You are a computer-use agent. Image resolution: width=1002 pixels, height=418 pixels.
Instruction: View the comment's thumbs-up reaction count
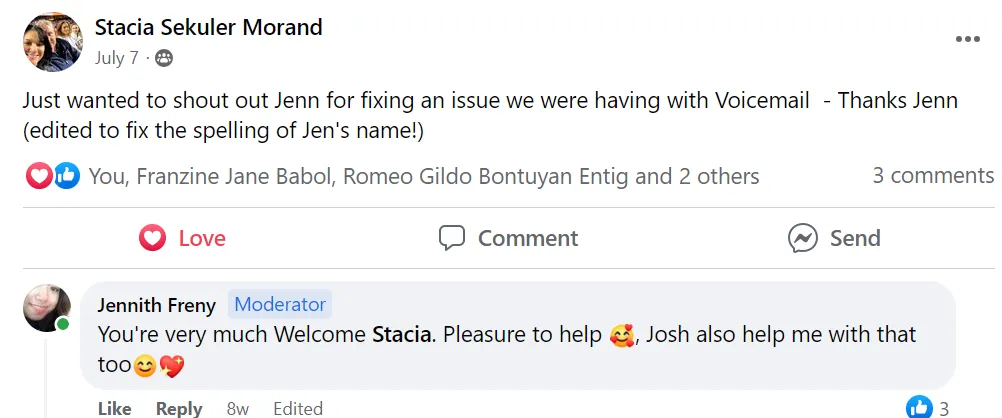pyautogui.click(x=928, y=407)
